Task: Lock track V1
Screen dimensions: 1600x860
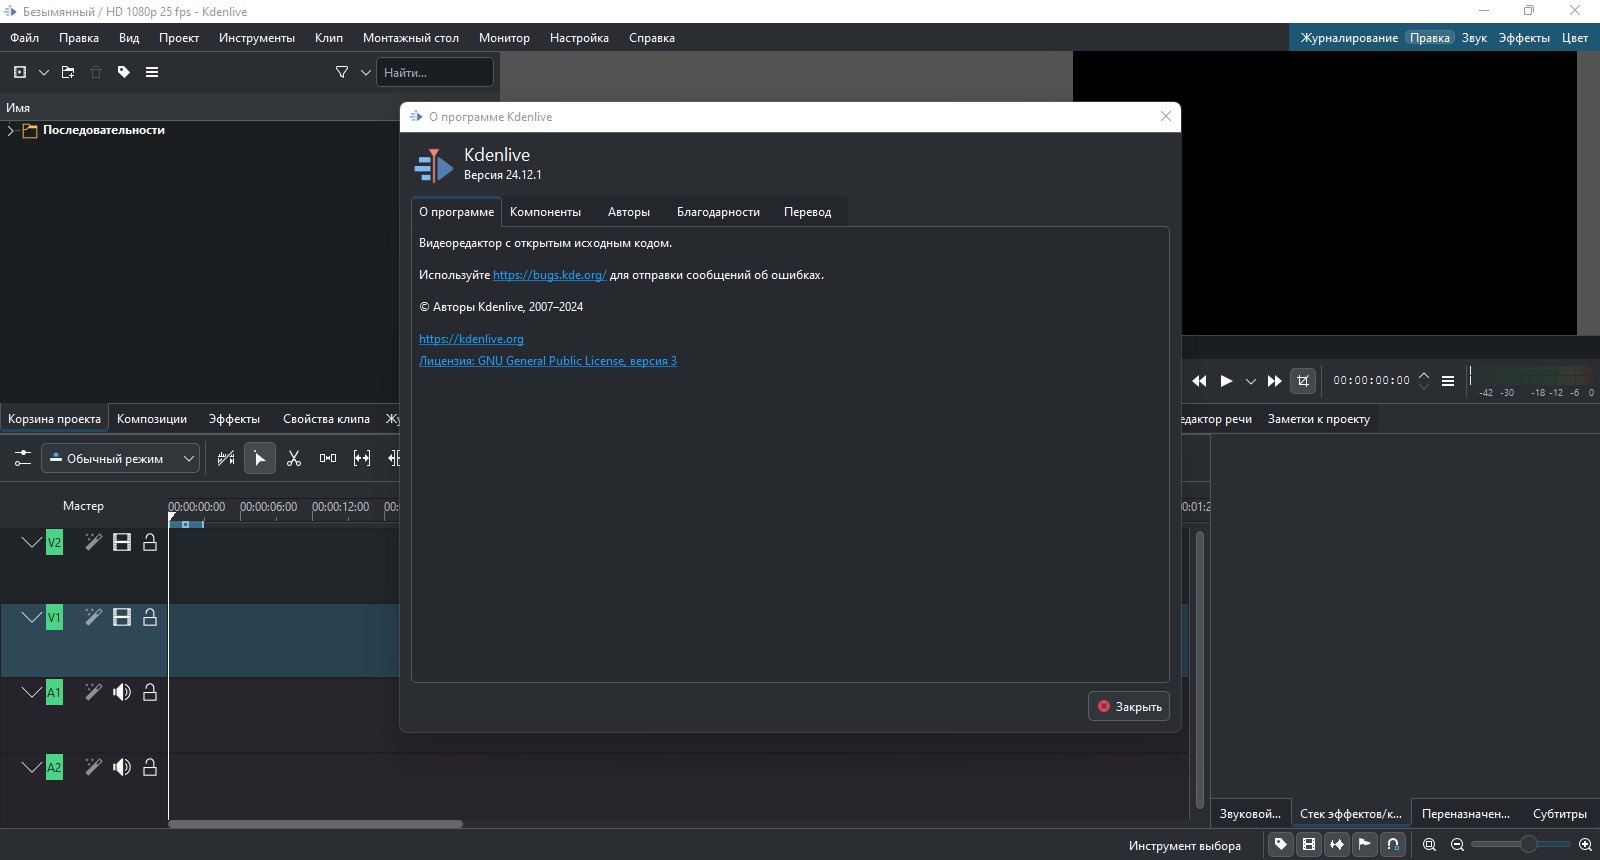Action: tap(150, 617)
